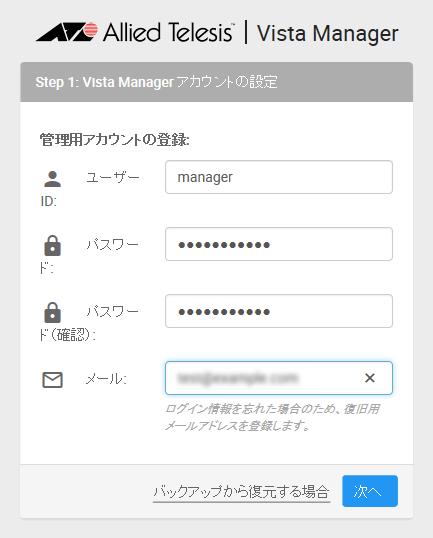This screenshot has width=433, height=538.
Task: Click inside the email address field
Action: pyautogui.click(x=264, y=378)
